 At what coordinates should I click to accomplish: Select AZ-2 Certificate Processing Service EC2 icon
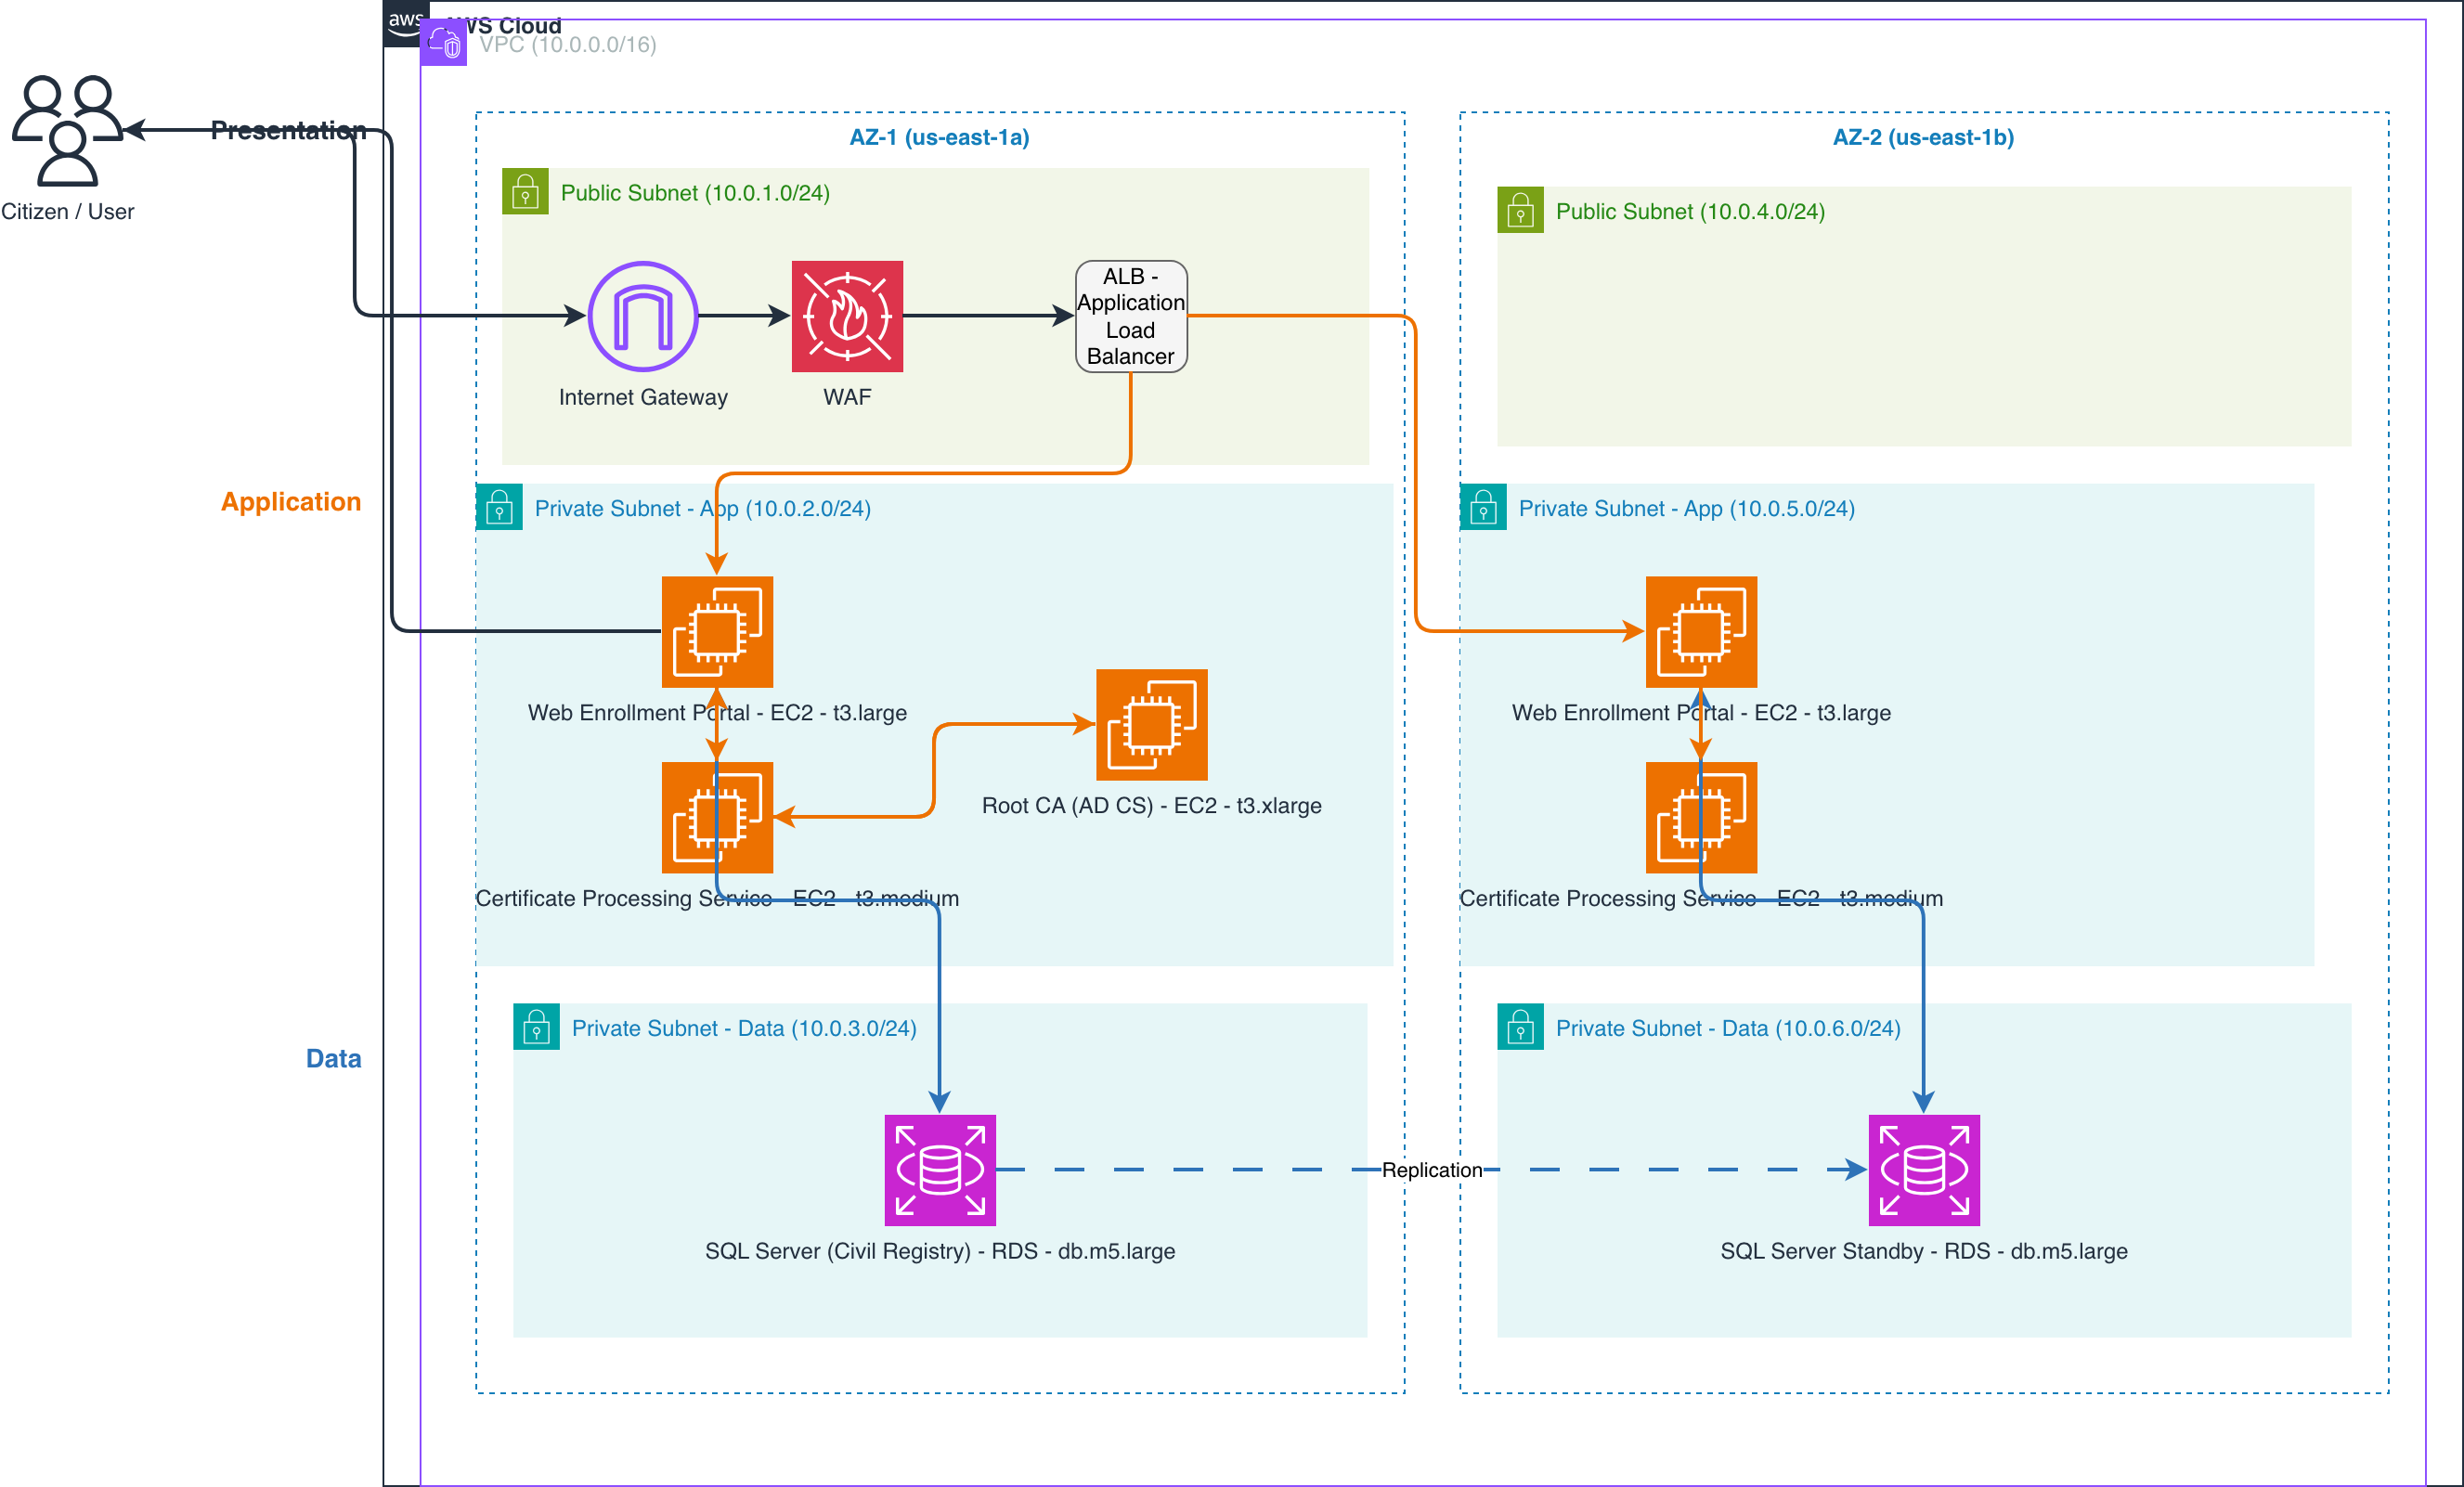(x=1701, y=817)
